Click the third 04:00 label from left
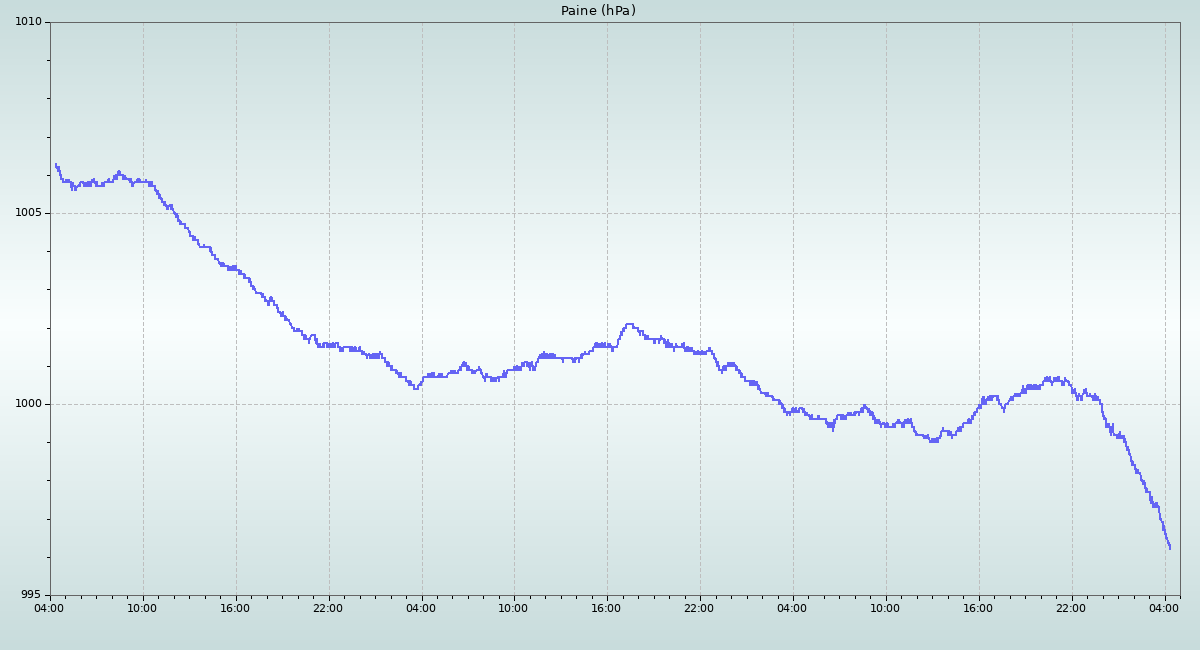This screenshot has width=1200, height=650. tap(792, 608)
